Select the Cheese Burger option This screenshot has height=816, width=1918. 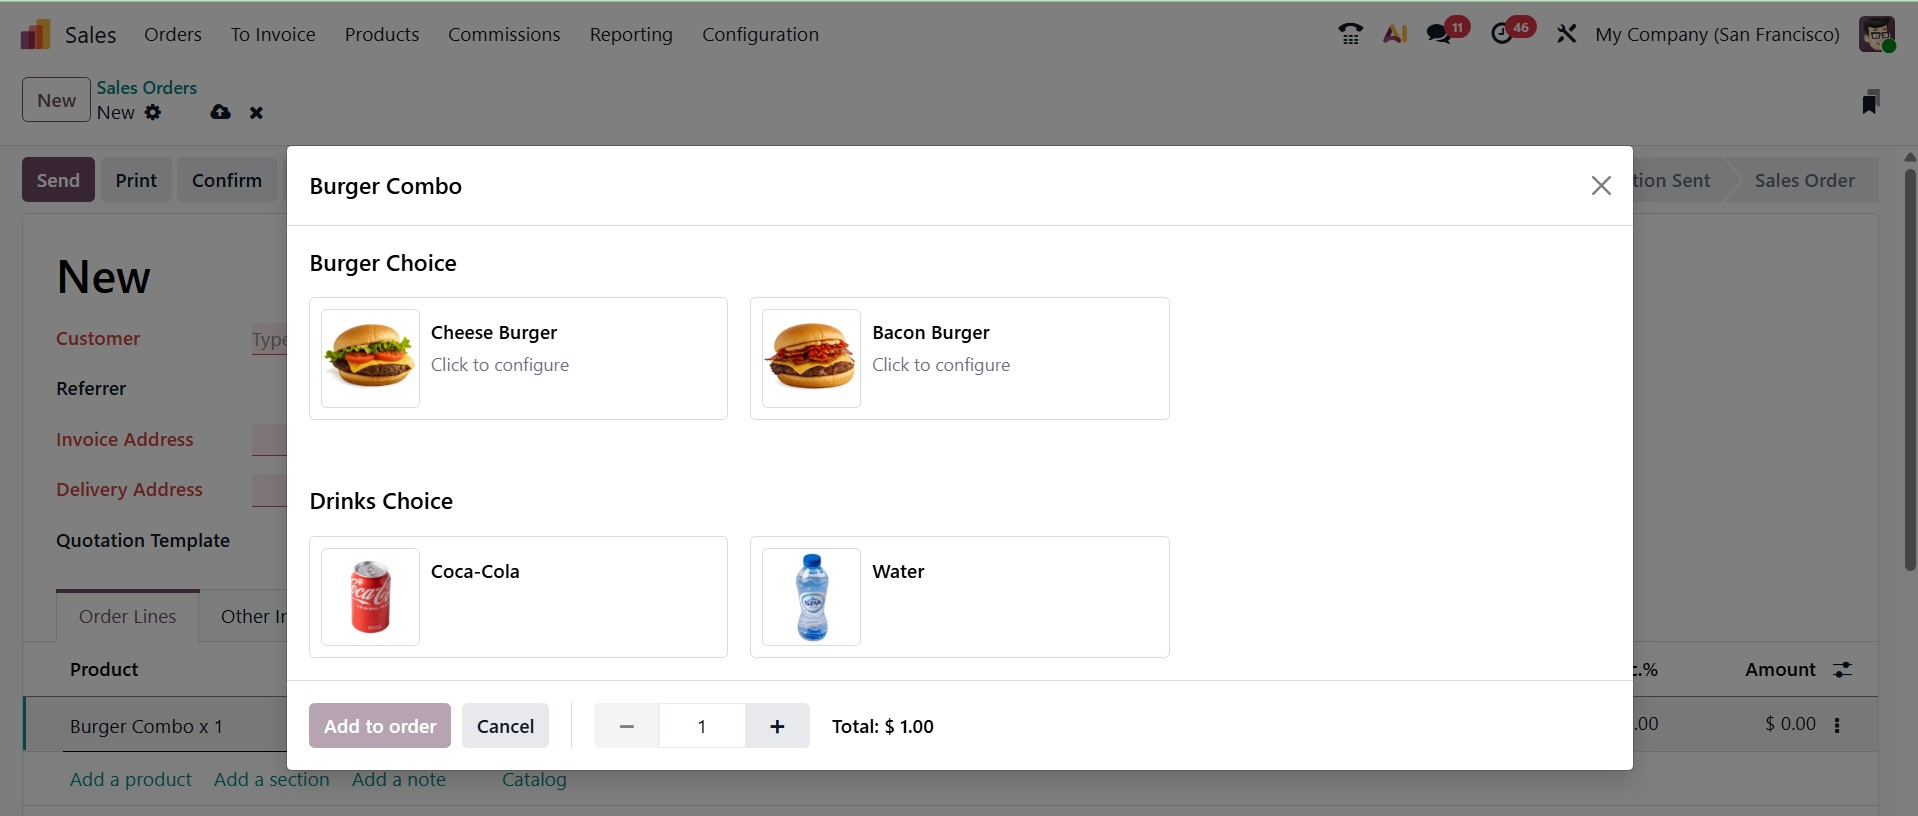tap(518, 358)
